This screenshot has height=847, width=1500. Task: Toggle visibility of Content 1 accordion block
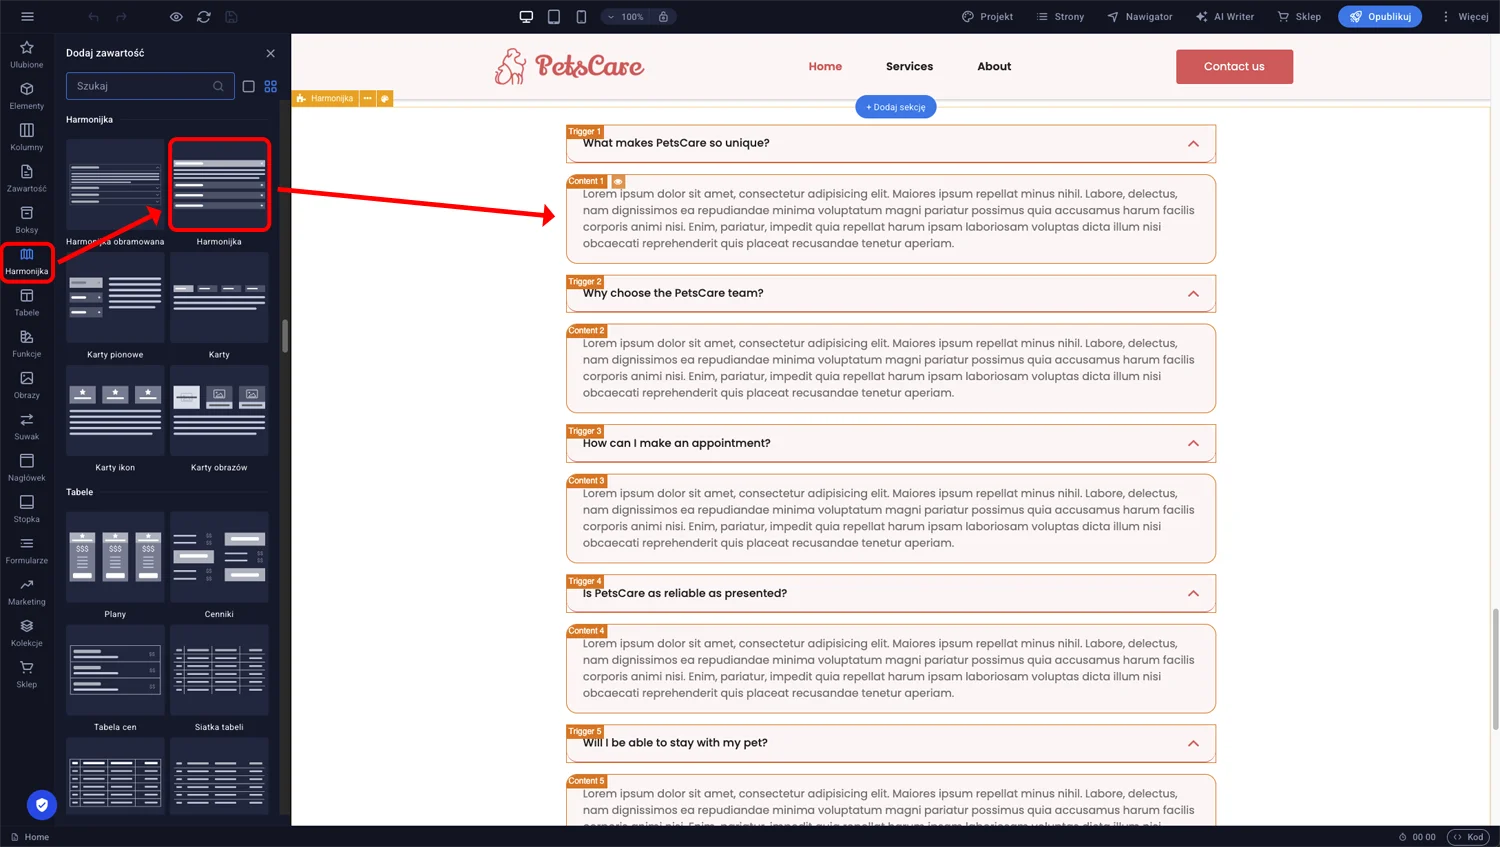point(618,181)
